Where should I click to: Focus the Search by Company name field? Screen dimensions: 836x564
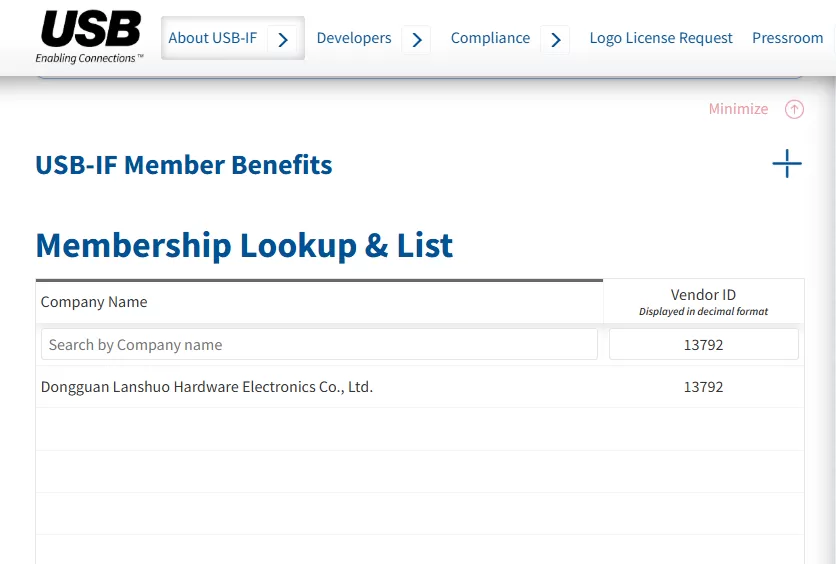[x=319, y=345]
